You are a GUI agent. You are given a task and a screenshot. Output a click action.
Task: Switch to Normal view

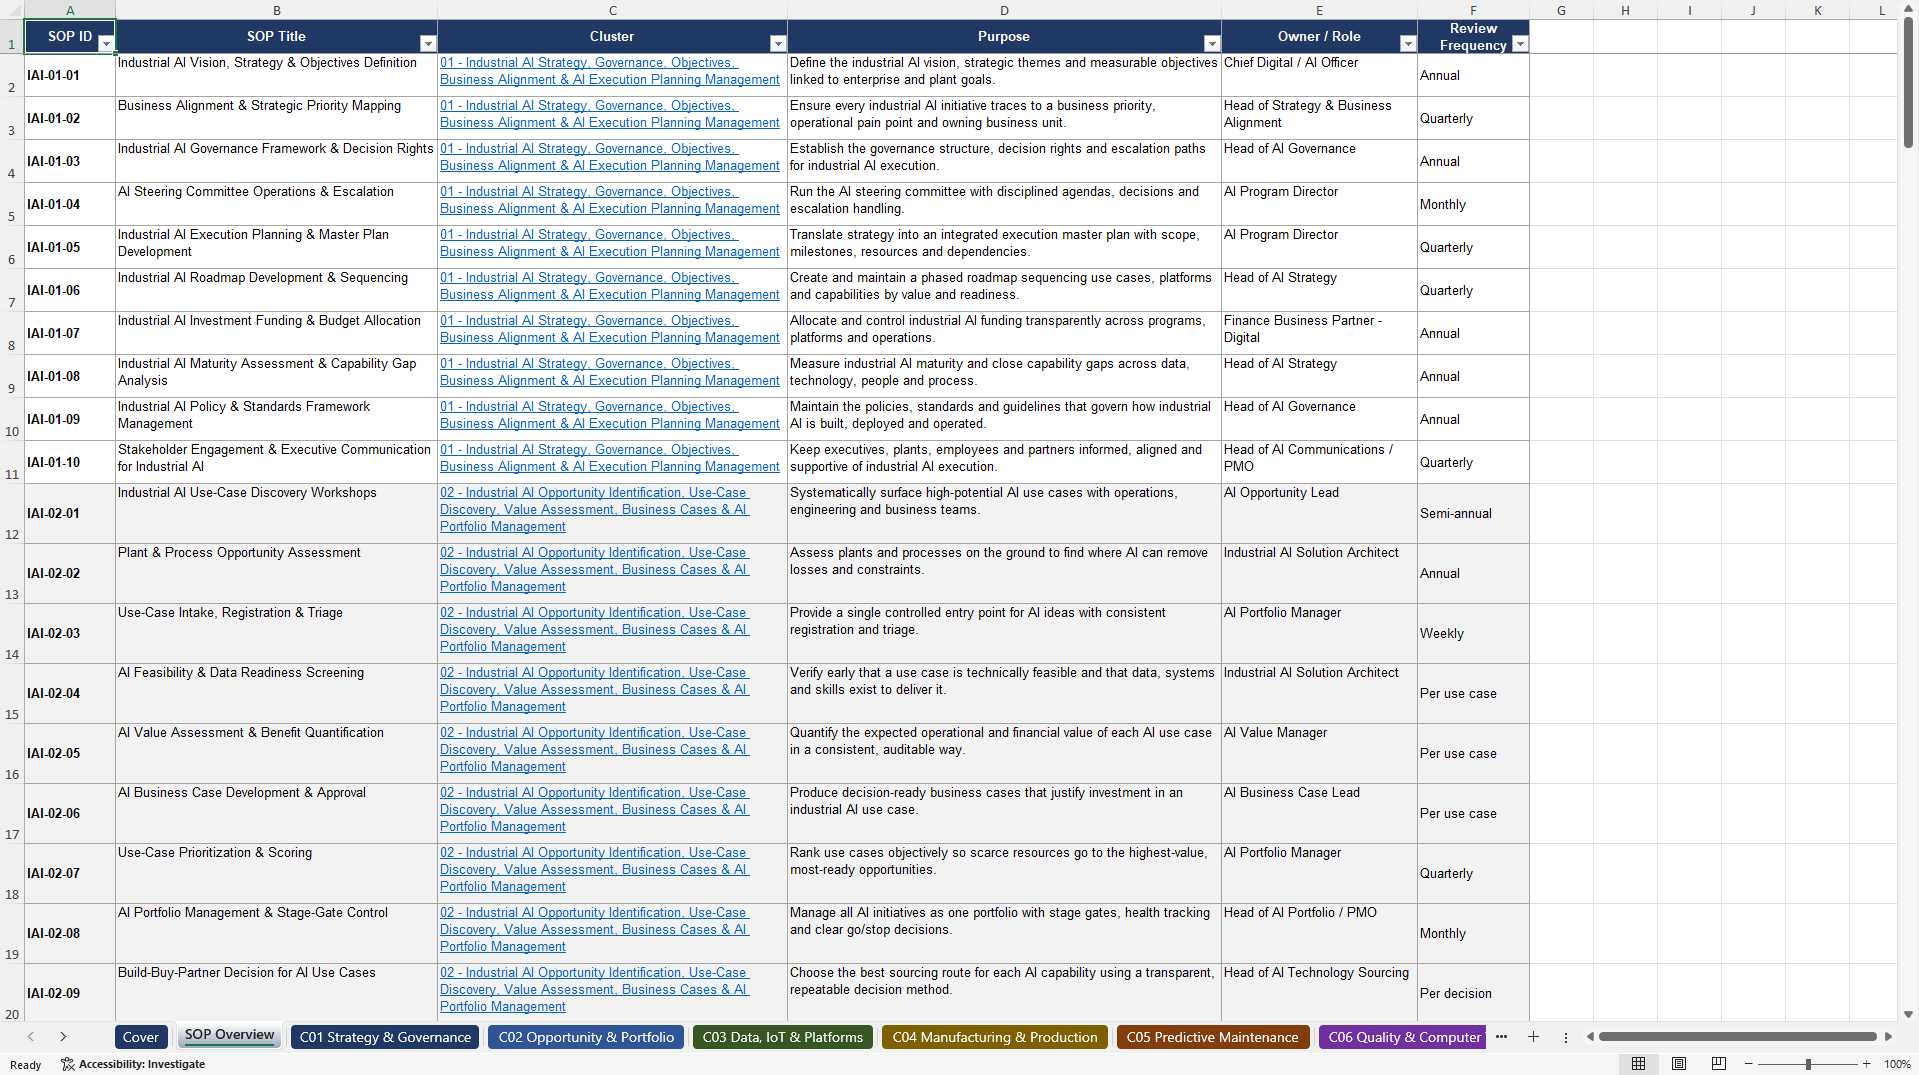pos(1638,1064)
